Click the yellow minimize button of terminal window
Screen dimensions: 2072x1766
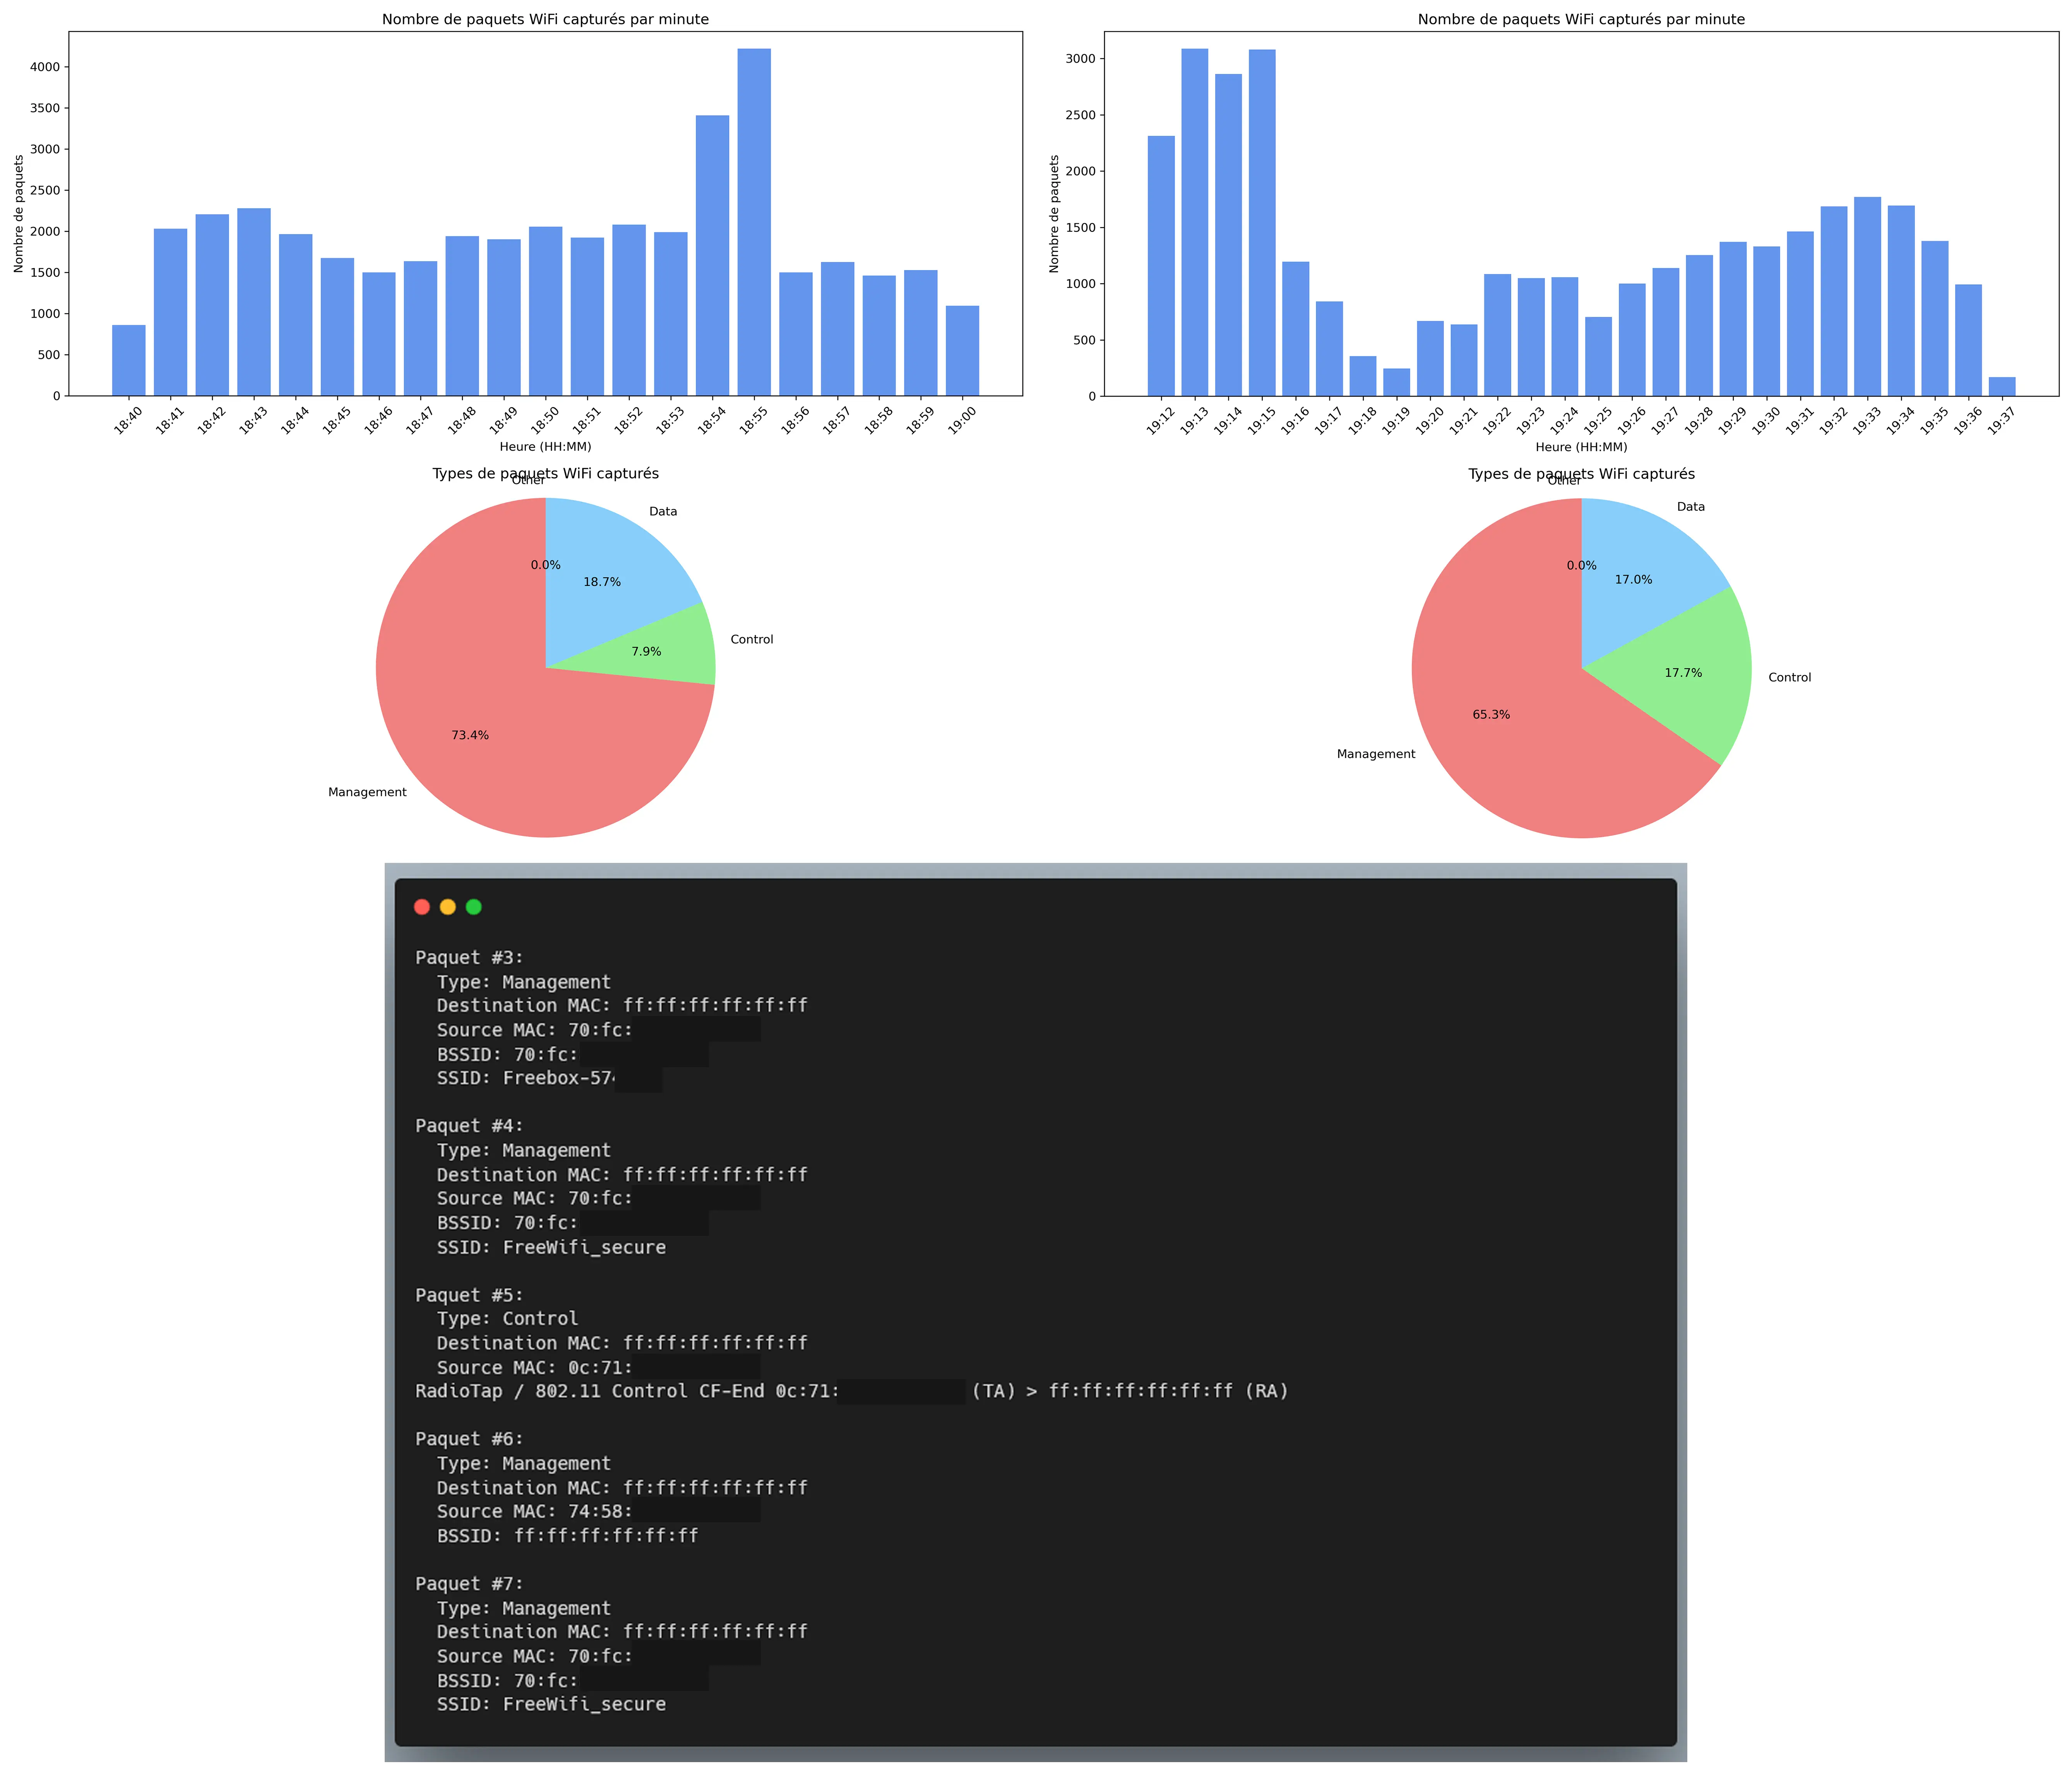tap(448, 907)
